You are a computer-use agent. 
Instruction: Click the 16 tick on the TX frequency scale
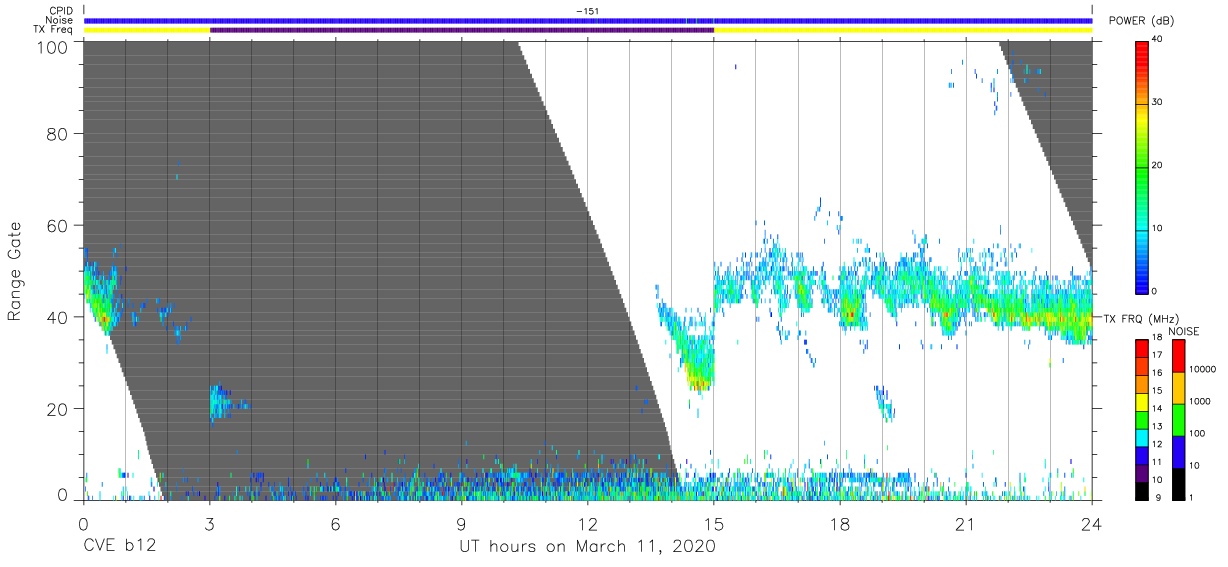pos(1157,374)
